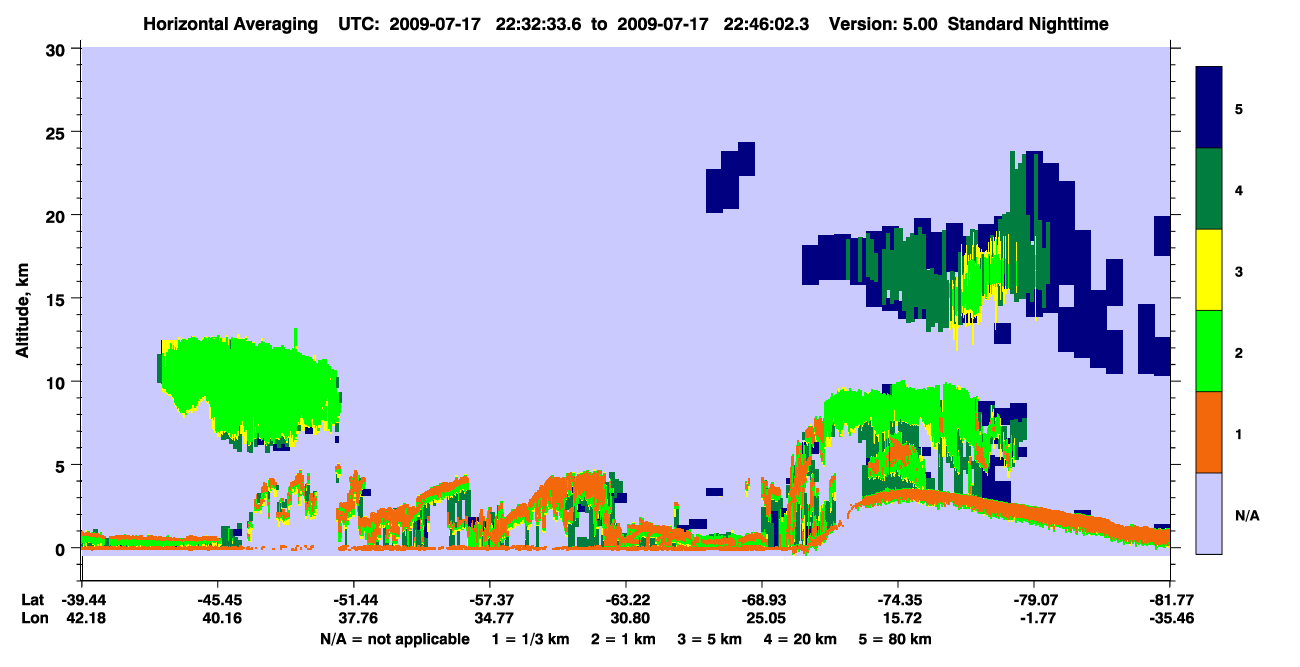The height and width of the screenshot is (667, 1300).
Task: Click the dark blue level 5 color bar segment
Action: 1209,108
